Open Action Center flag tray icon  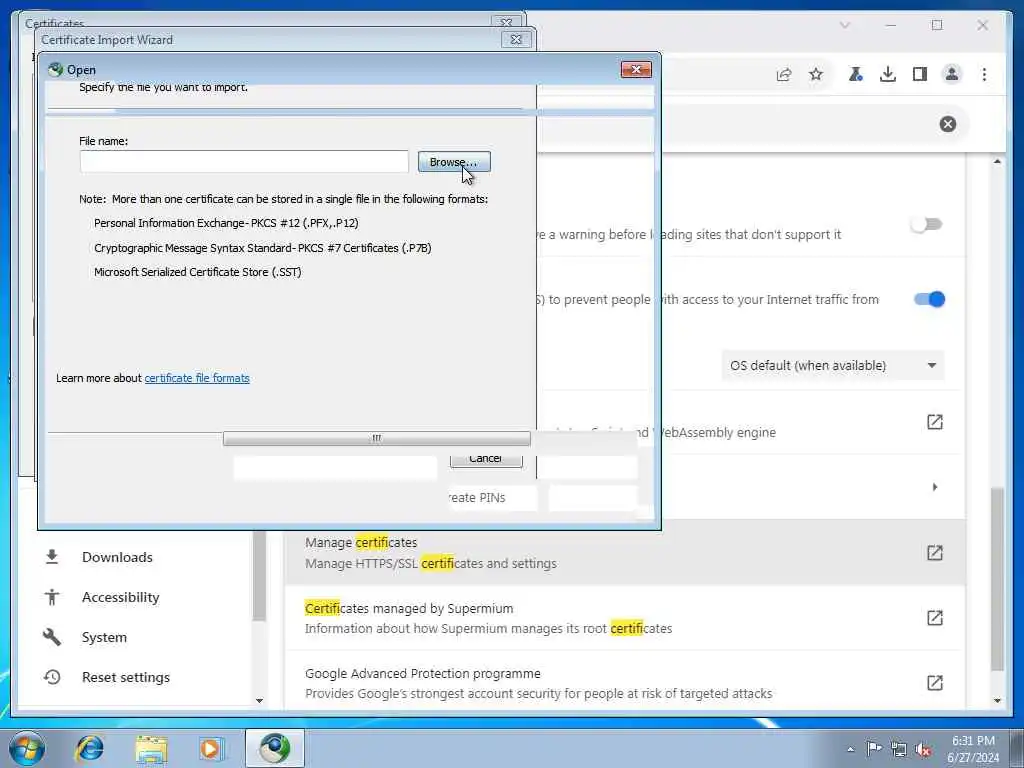click(874, 748)
